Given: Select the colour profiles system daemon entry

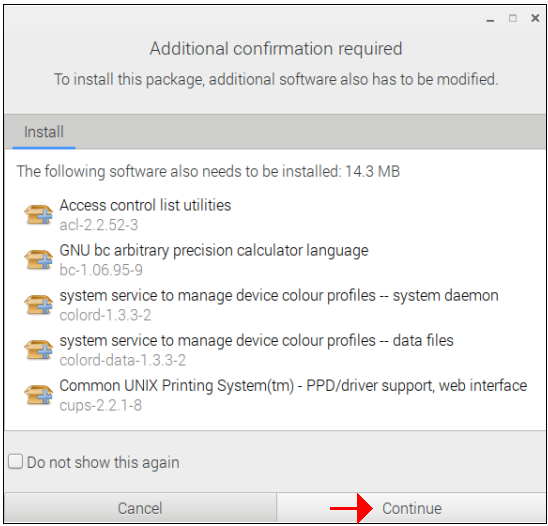Looking at the screenshot, I should coord(275,305).
